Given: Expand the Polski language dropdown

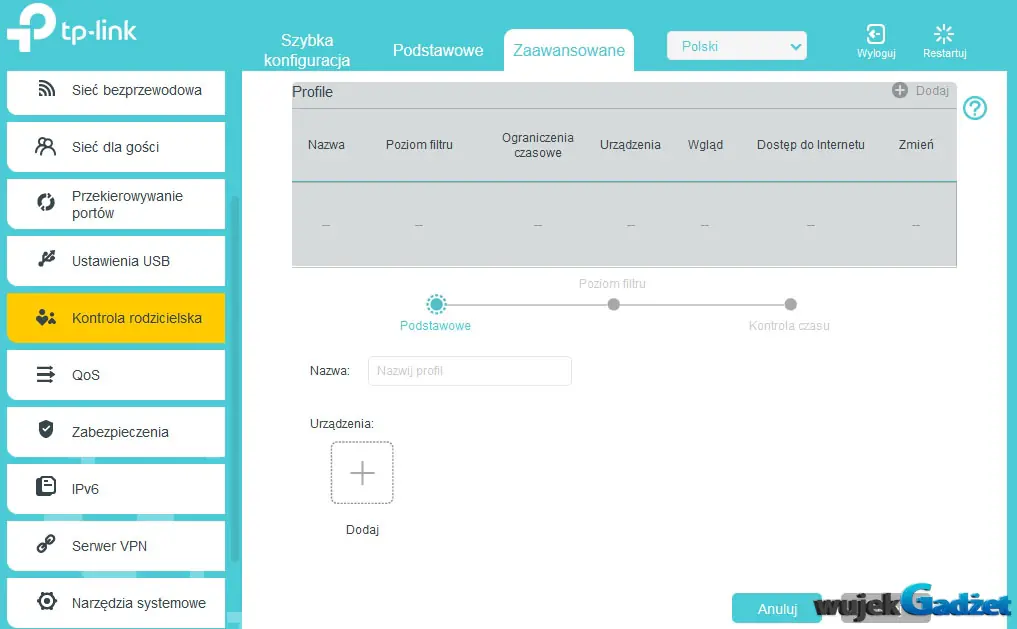Looking at the screenshot, I should (737, 46).
